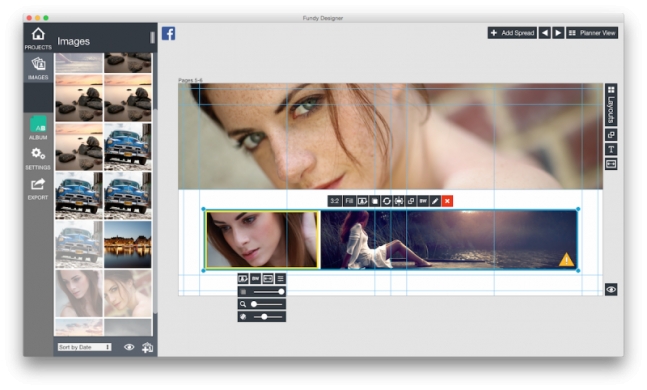This screenshot has width=647, height=390.
Task: Open the lines menu icon in image toolbar
Action: click(x=280, y=279)
